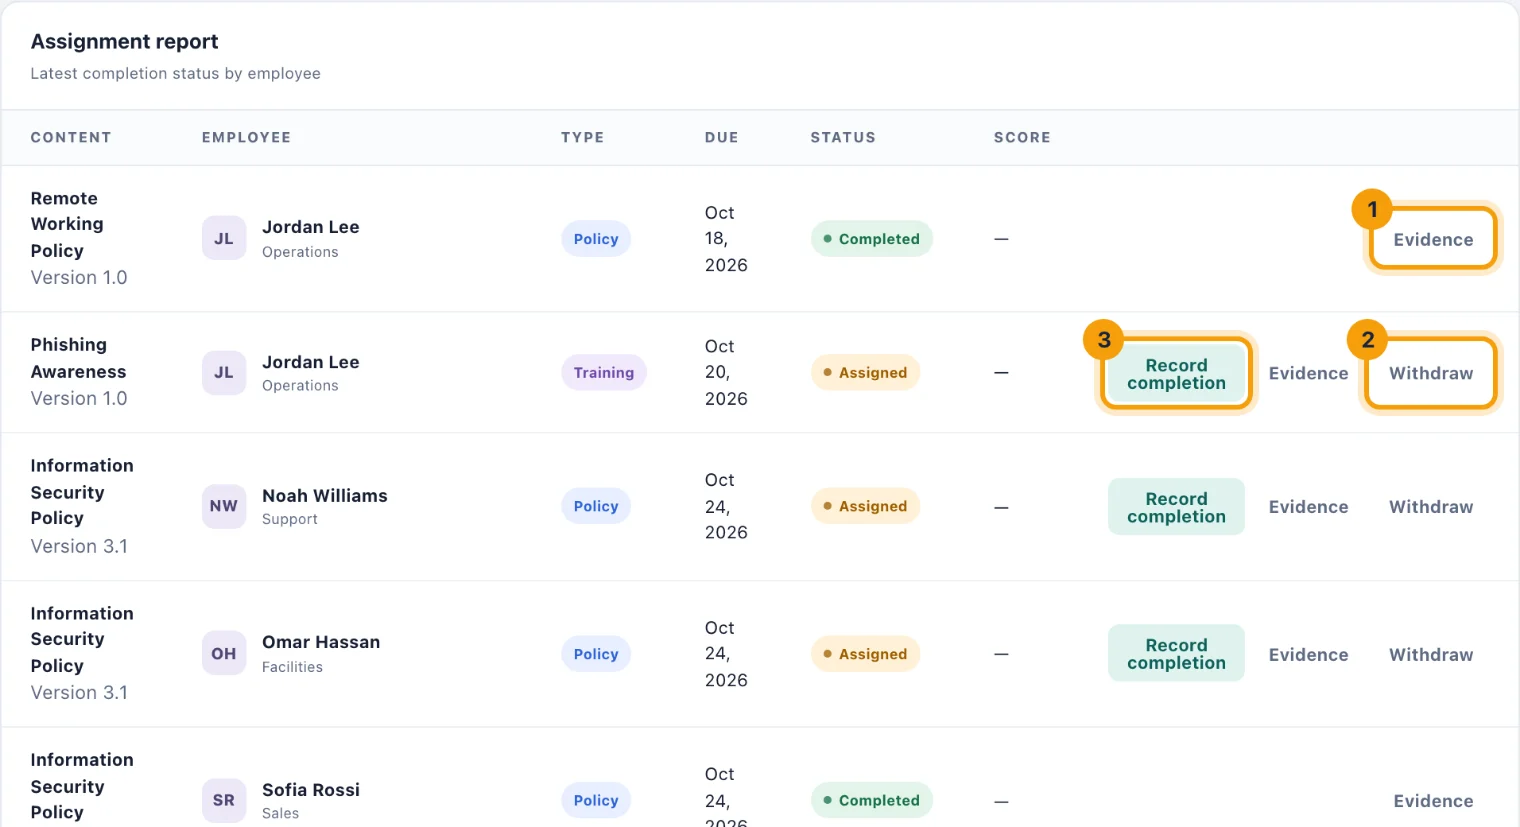Viewport: 1520px width, 827px height.
Task: Click Policy badge in Noah Williams row
Action: coord(596,506)
